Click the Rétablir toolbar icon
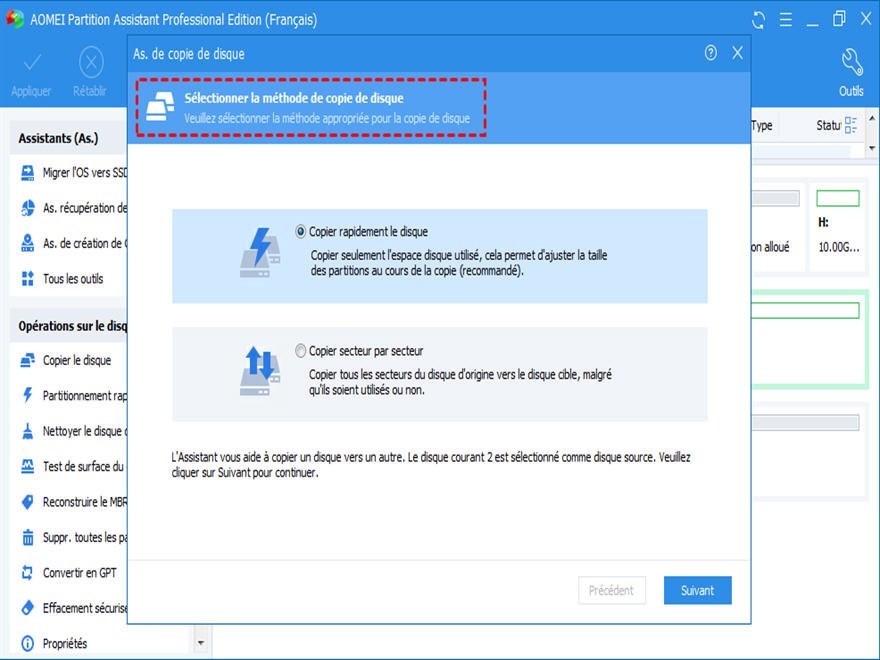Image resolution: width=880 pixels, height=660 pixels. coord(91,62)
